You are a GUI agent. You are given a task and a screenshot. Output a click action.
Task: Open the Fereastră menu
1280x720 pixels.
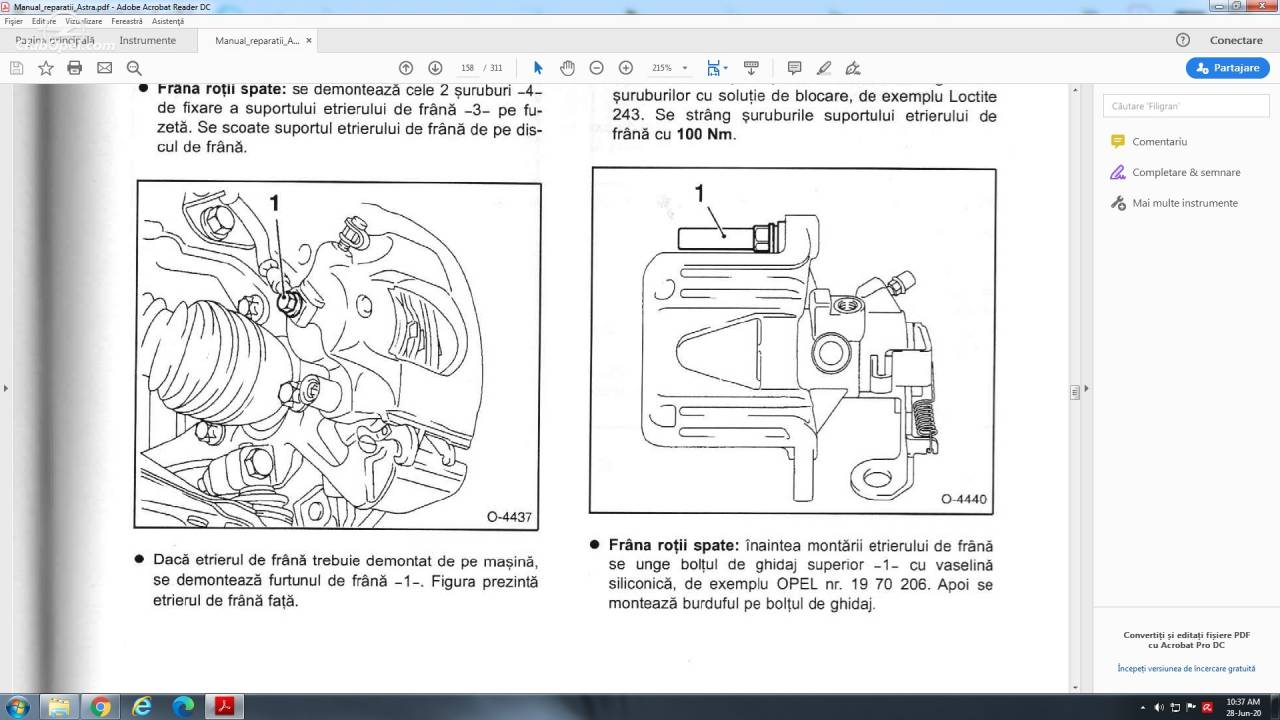127,21
